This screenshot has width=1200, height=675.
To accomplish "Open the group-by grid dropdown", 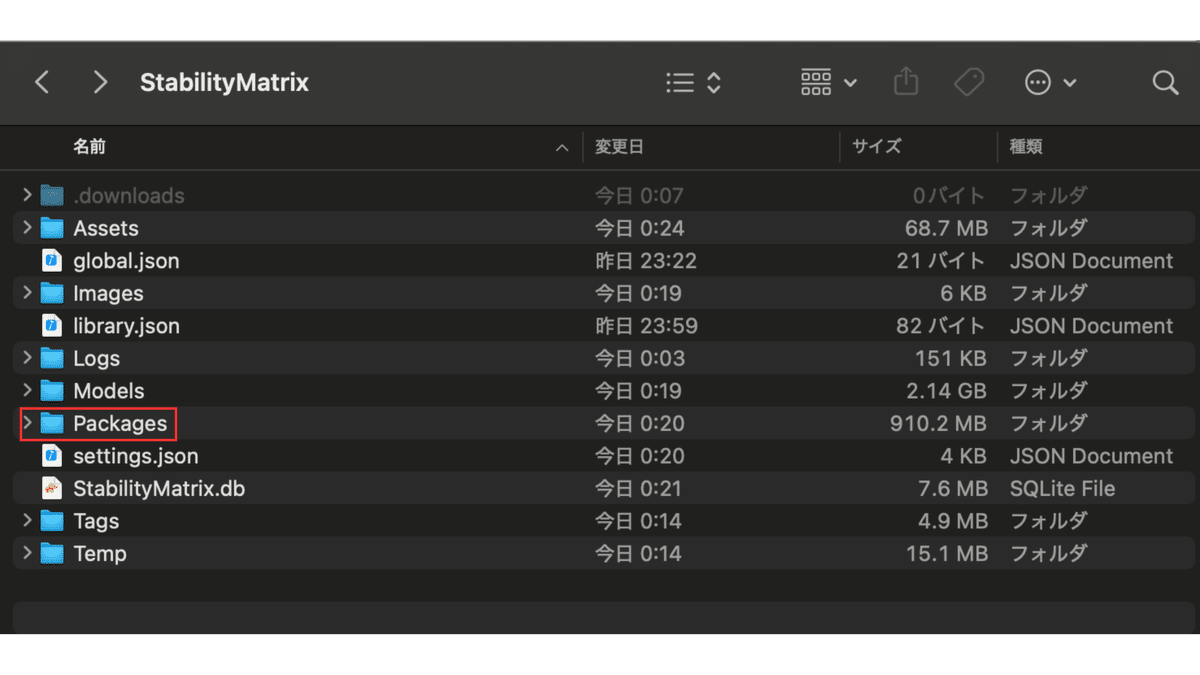I will (829, 82).
